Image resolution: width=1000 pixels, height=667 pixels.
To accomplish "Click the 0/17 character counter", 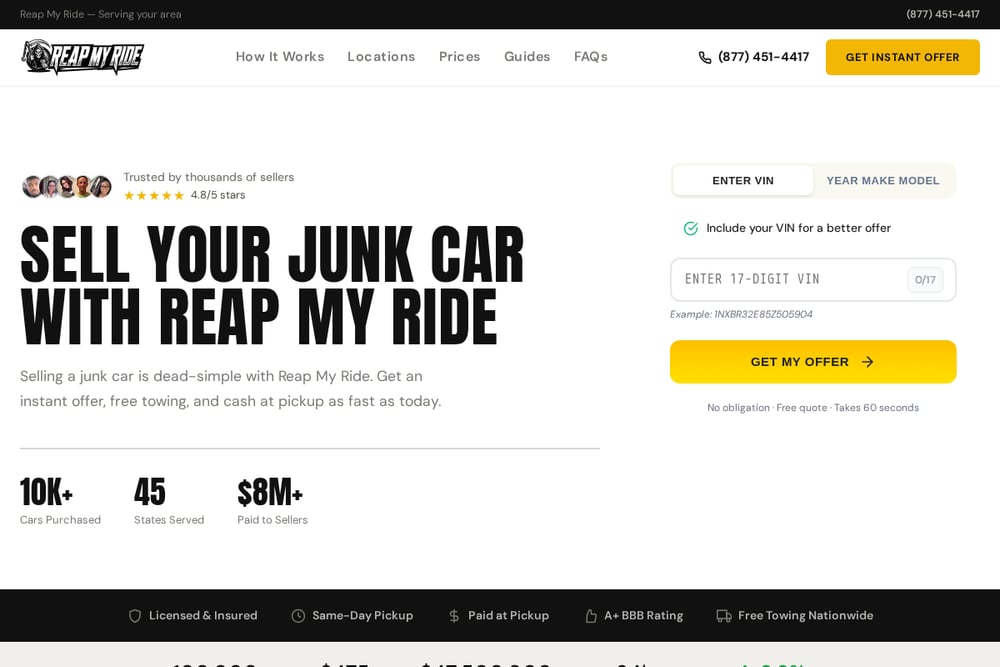I will point(925,279).
